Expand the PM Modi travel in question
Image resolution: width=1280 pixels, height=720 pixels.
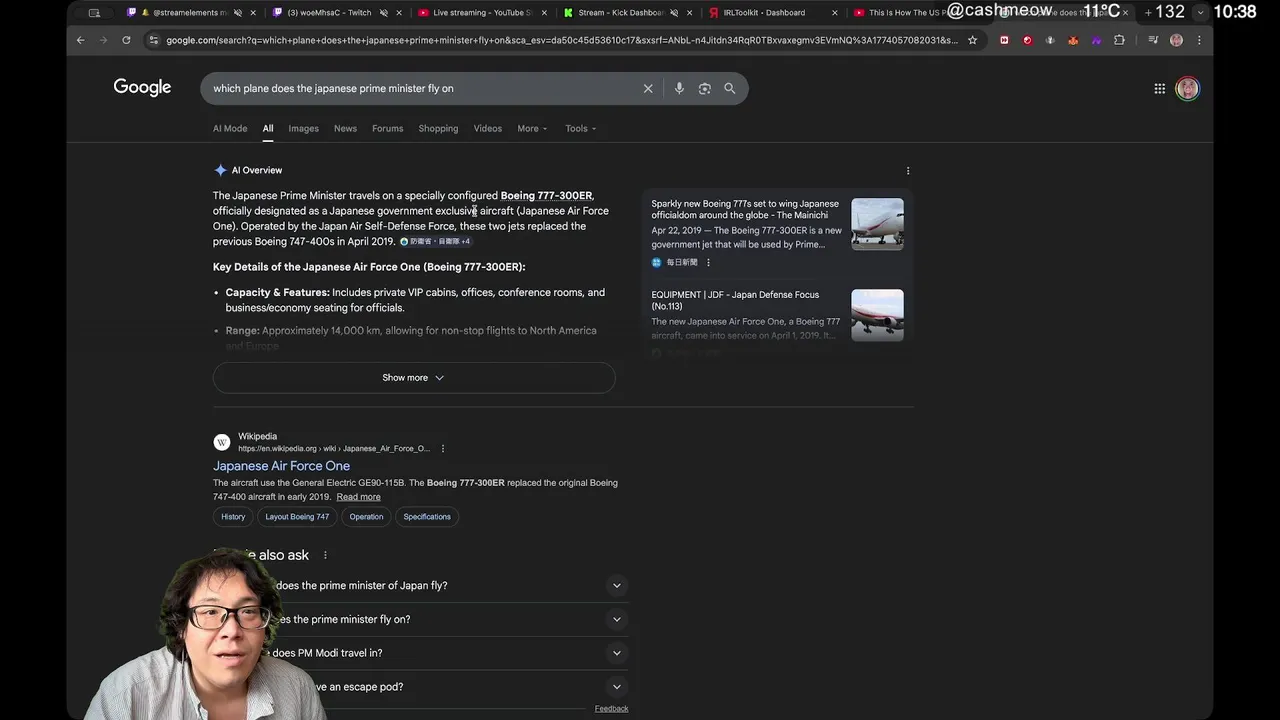[x=616, y=653]
